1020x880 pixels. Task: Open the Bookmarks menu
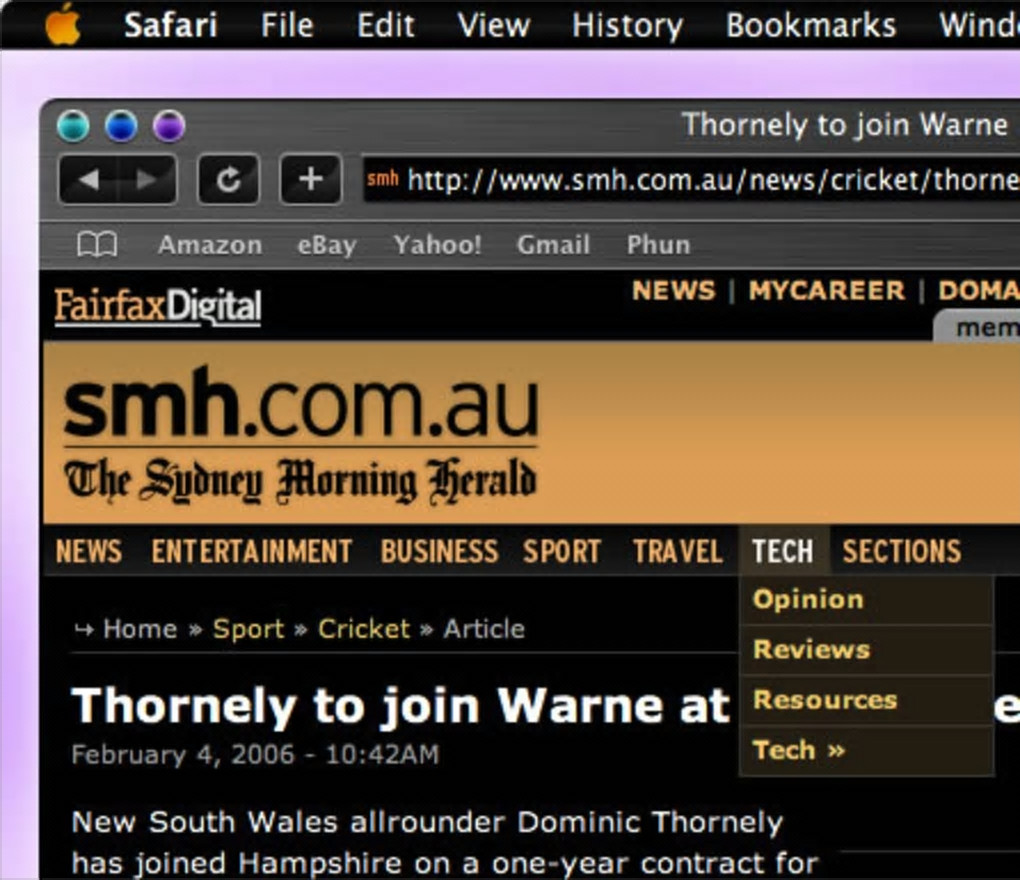811,25
